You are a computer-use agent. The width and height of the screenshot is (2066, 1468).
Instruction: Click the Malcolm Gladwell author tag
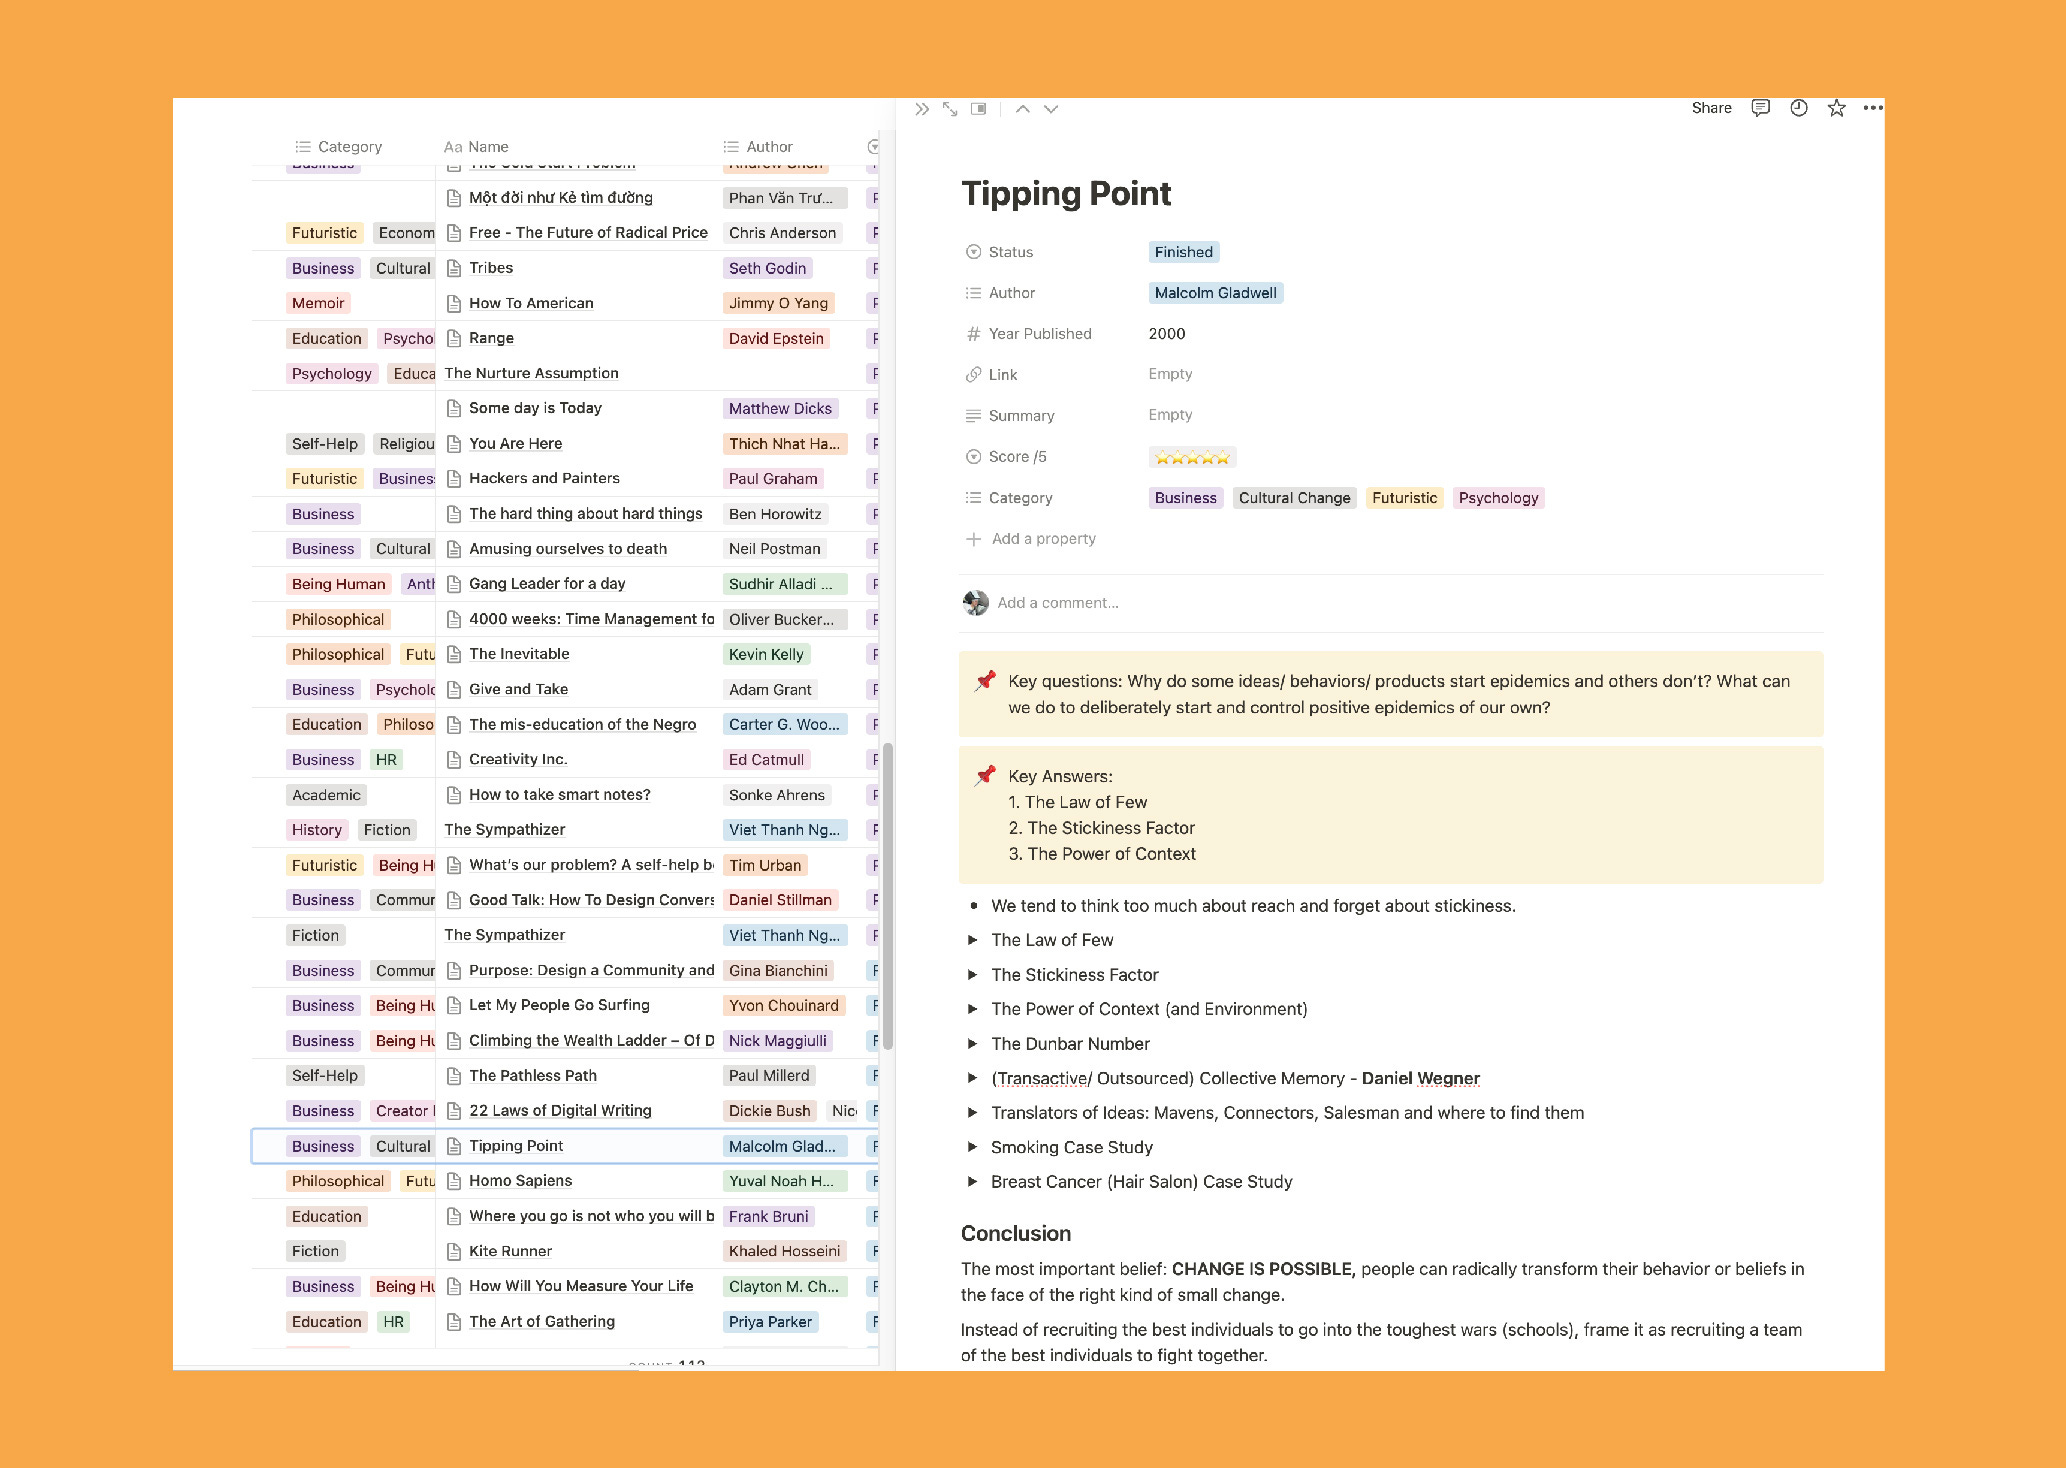pos(1215,293)
